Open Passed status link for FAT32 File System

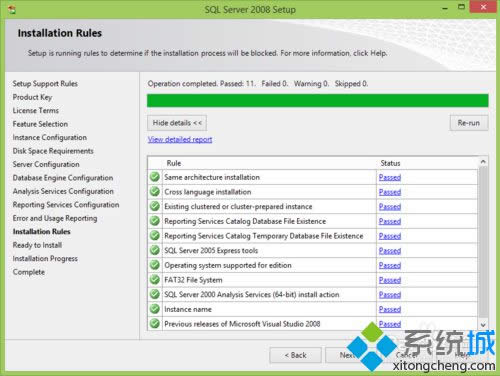(390, 280)
